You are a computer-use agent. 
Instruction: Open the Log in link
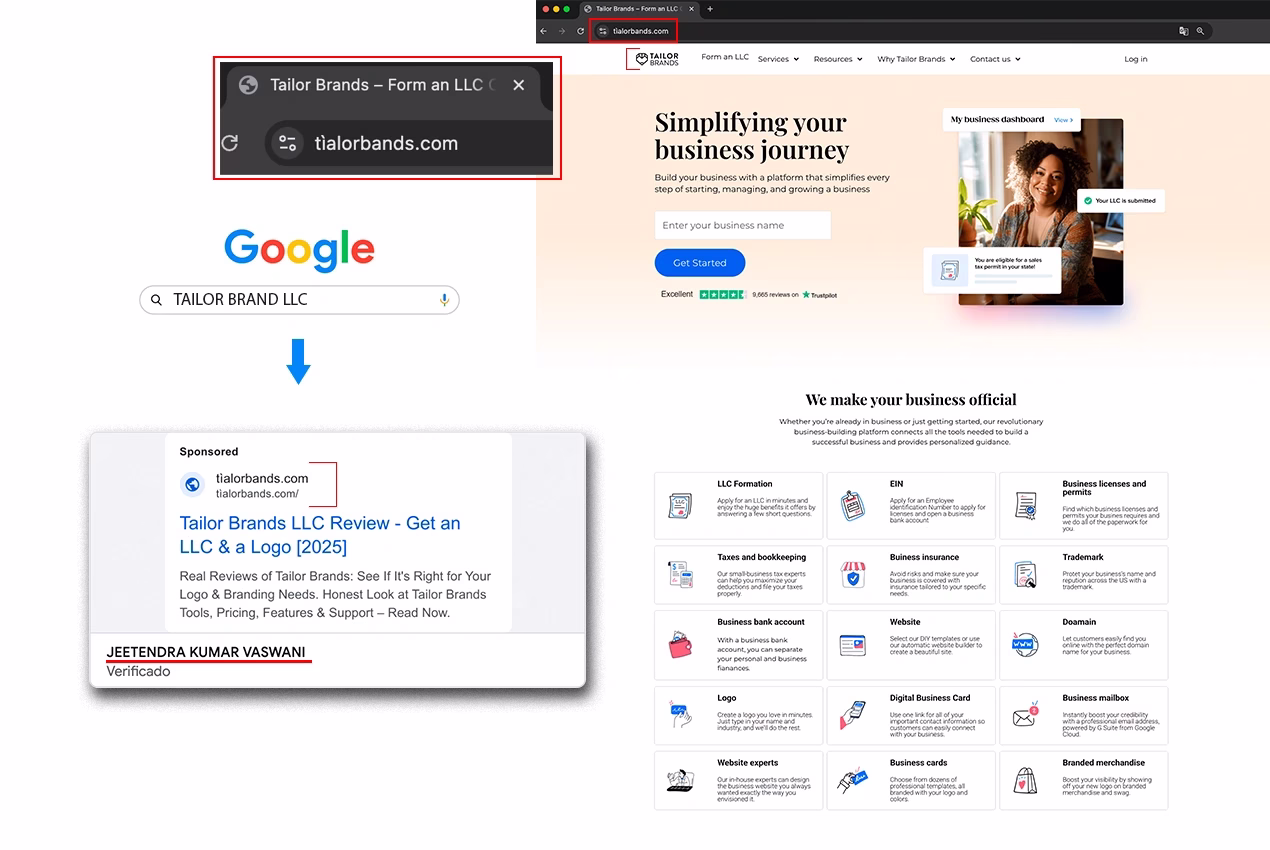tap(1135, 59)
